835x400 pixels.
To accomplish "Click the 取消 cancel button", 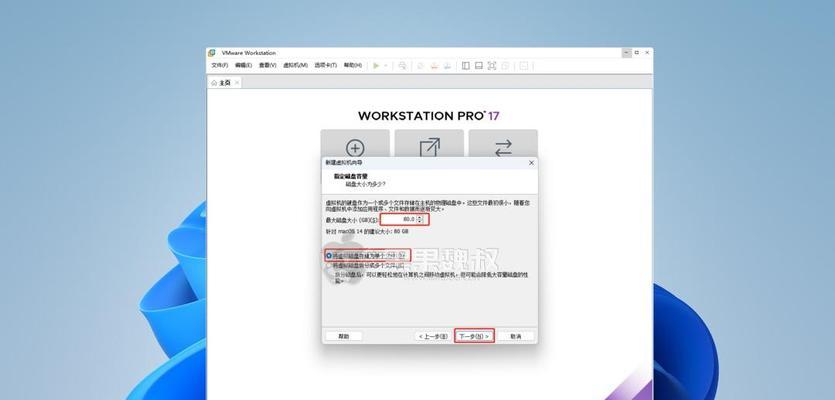I will click(x=515, y=337).
